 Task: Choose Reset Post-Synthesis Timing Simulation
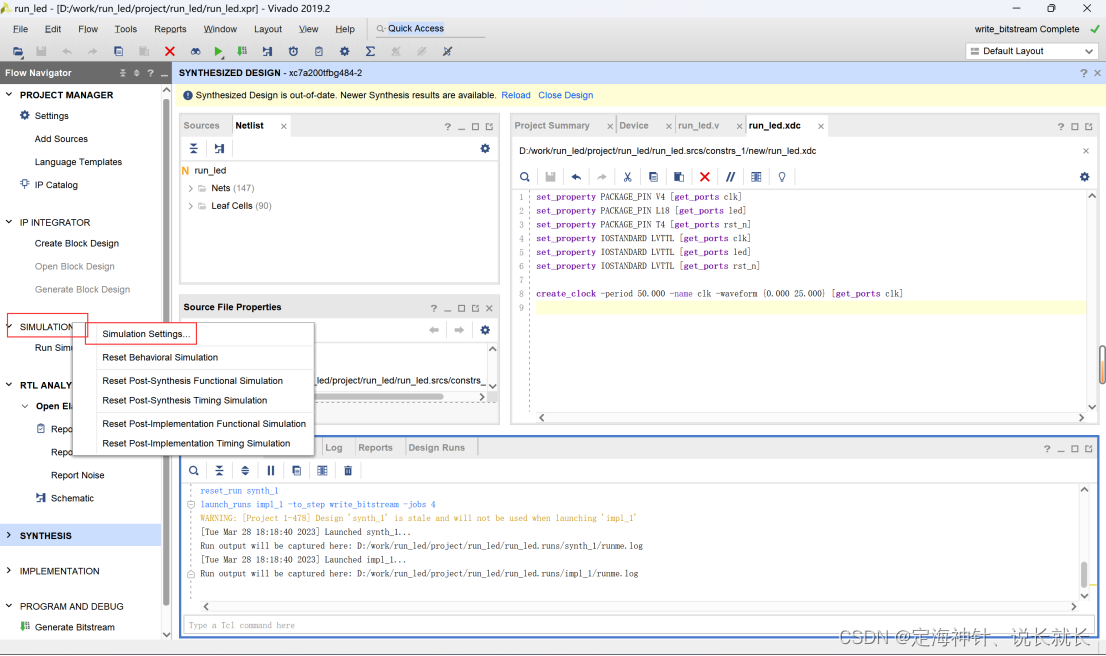185,400
